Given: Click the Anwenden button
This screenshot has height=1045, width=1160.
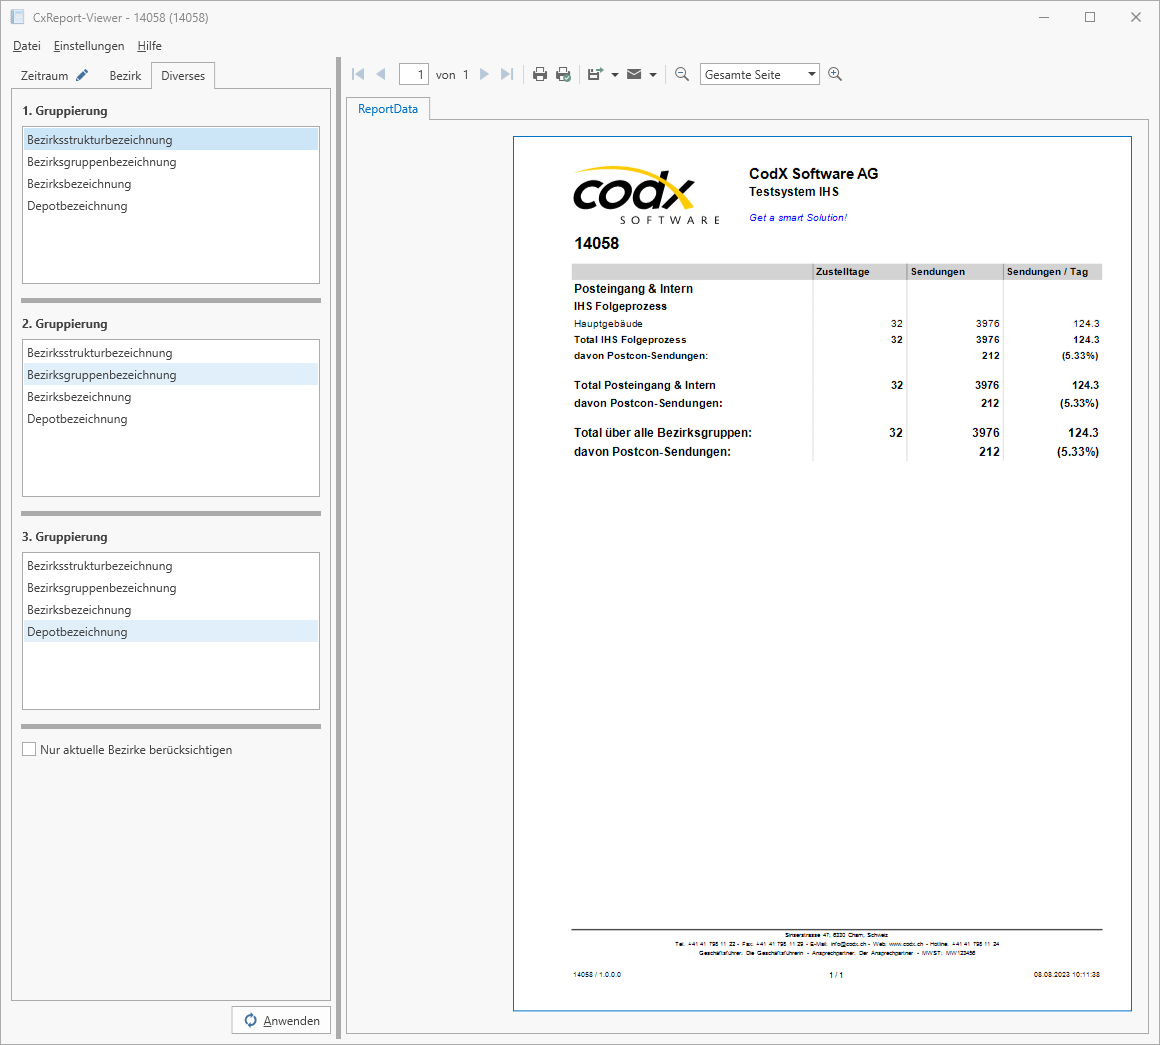Looking at the screenshot, I should click(x=281, y=1019).
